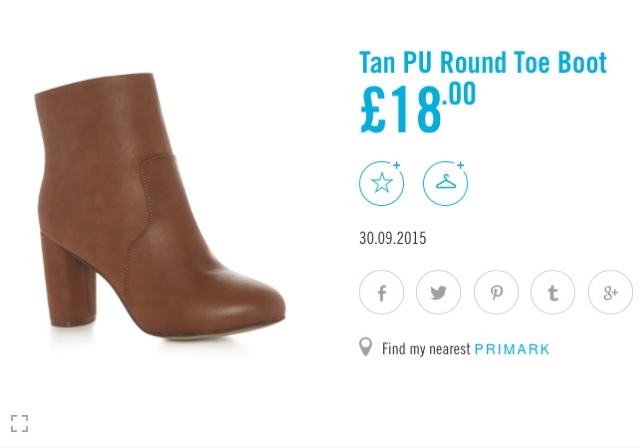Share via the Google Plus icon
The width and height of the screenshot is (640, 448).
tap(610, 292)
